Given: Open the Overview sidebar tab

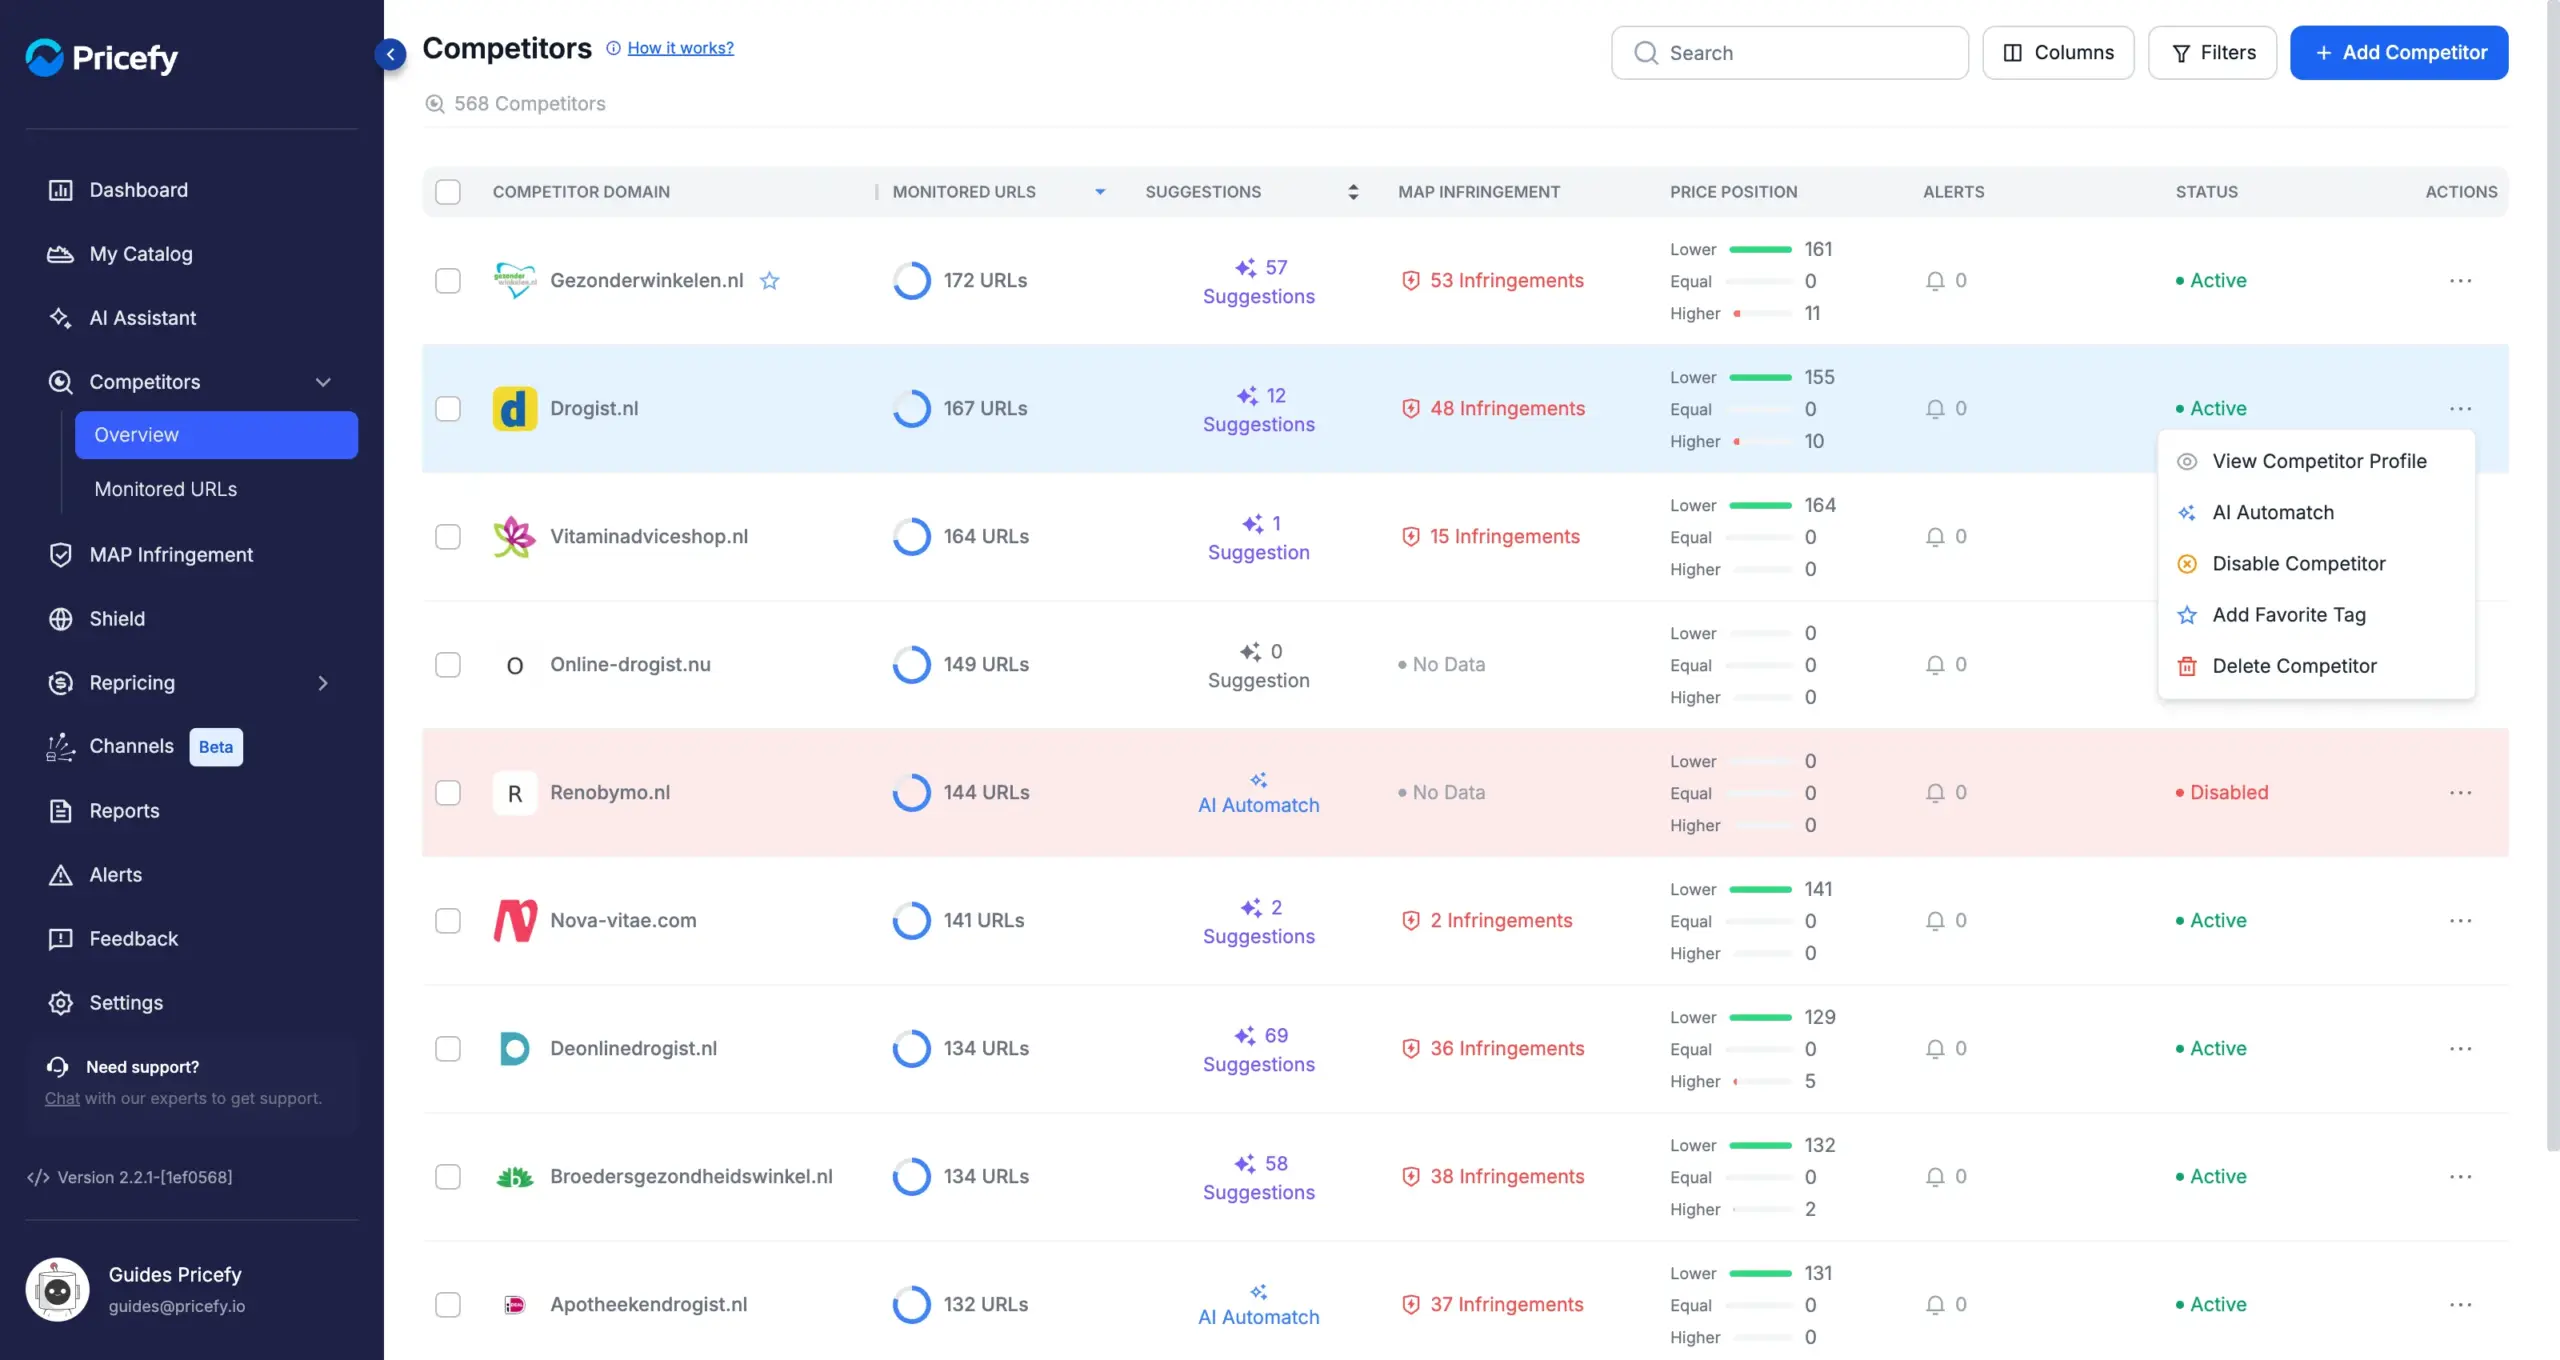Looking at the screenshot, I should (216, 435).
